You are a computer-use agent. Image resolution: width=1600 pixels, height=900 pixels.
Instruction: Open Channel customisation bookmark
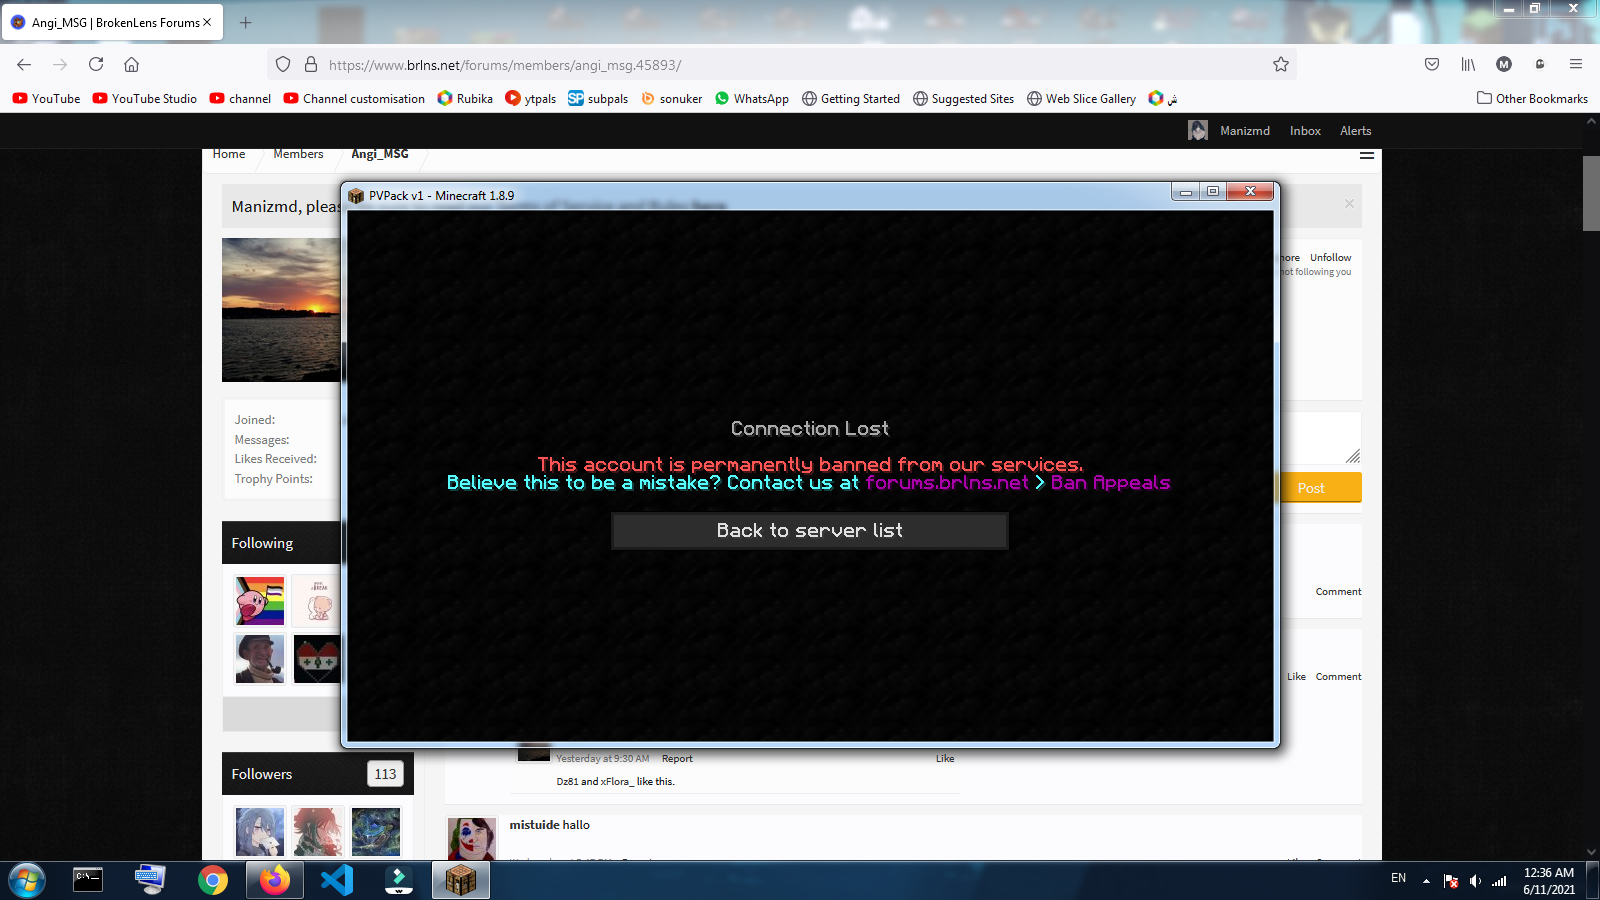tap(355, 98)
